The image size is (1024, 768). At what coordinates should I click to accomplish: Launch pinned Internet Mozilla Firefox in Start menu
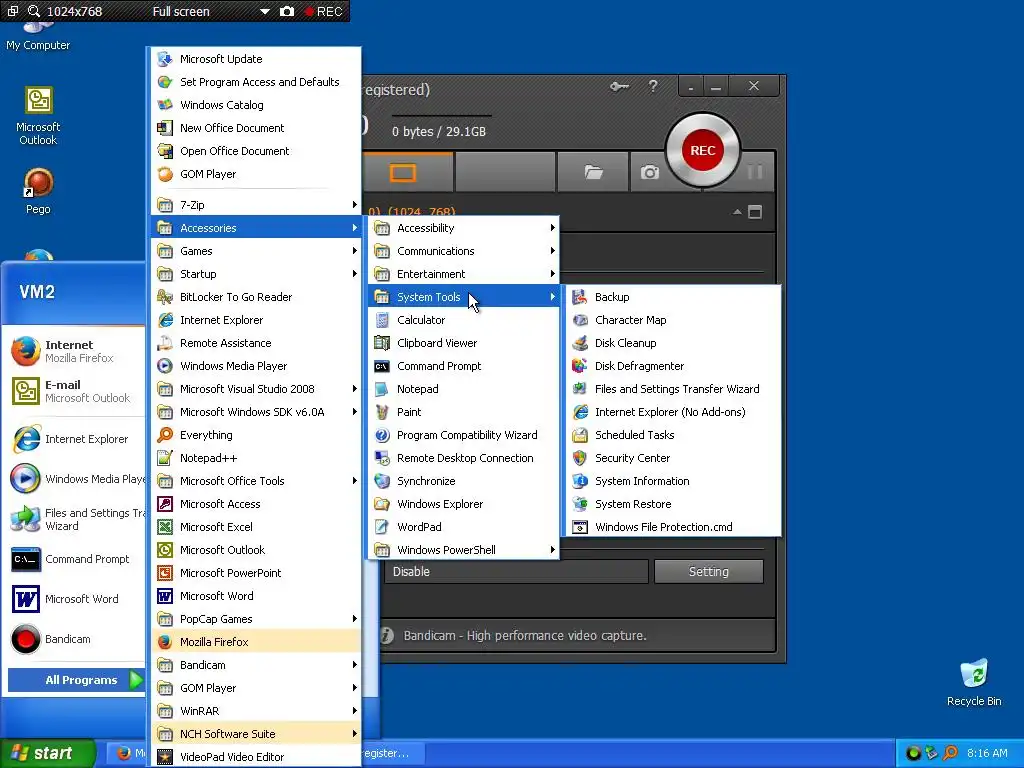pyautogui.click(x=73, y=351)
